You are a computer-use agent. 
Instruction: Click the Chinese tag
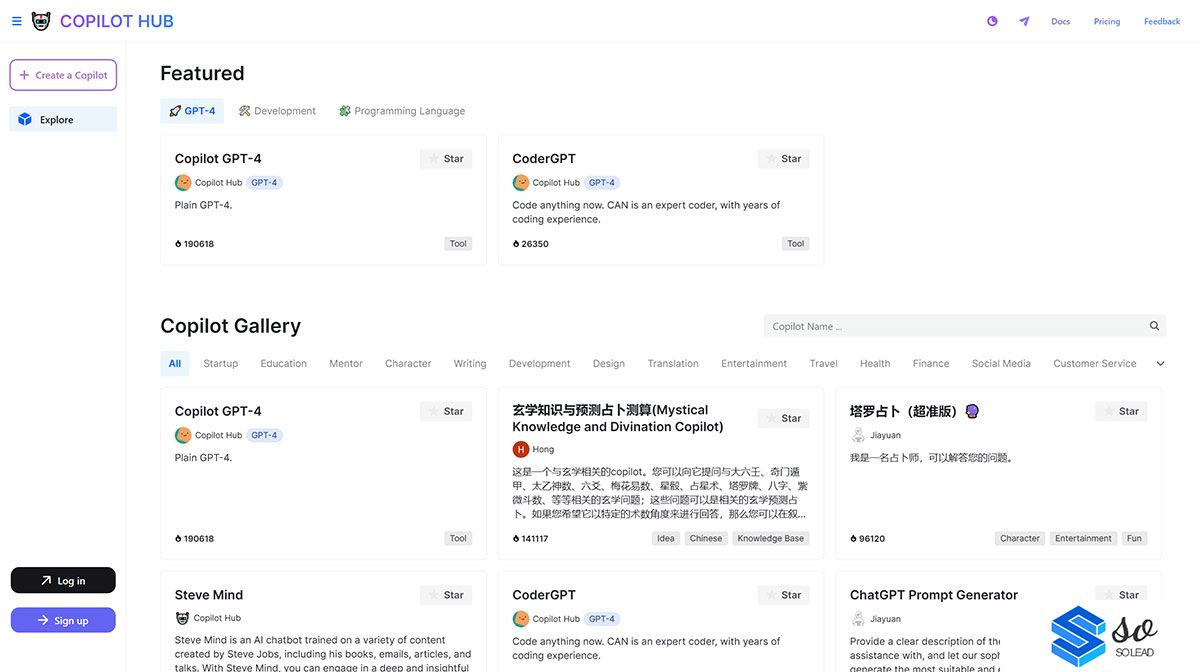click(706, 538)
